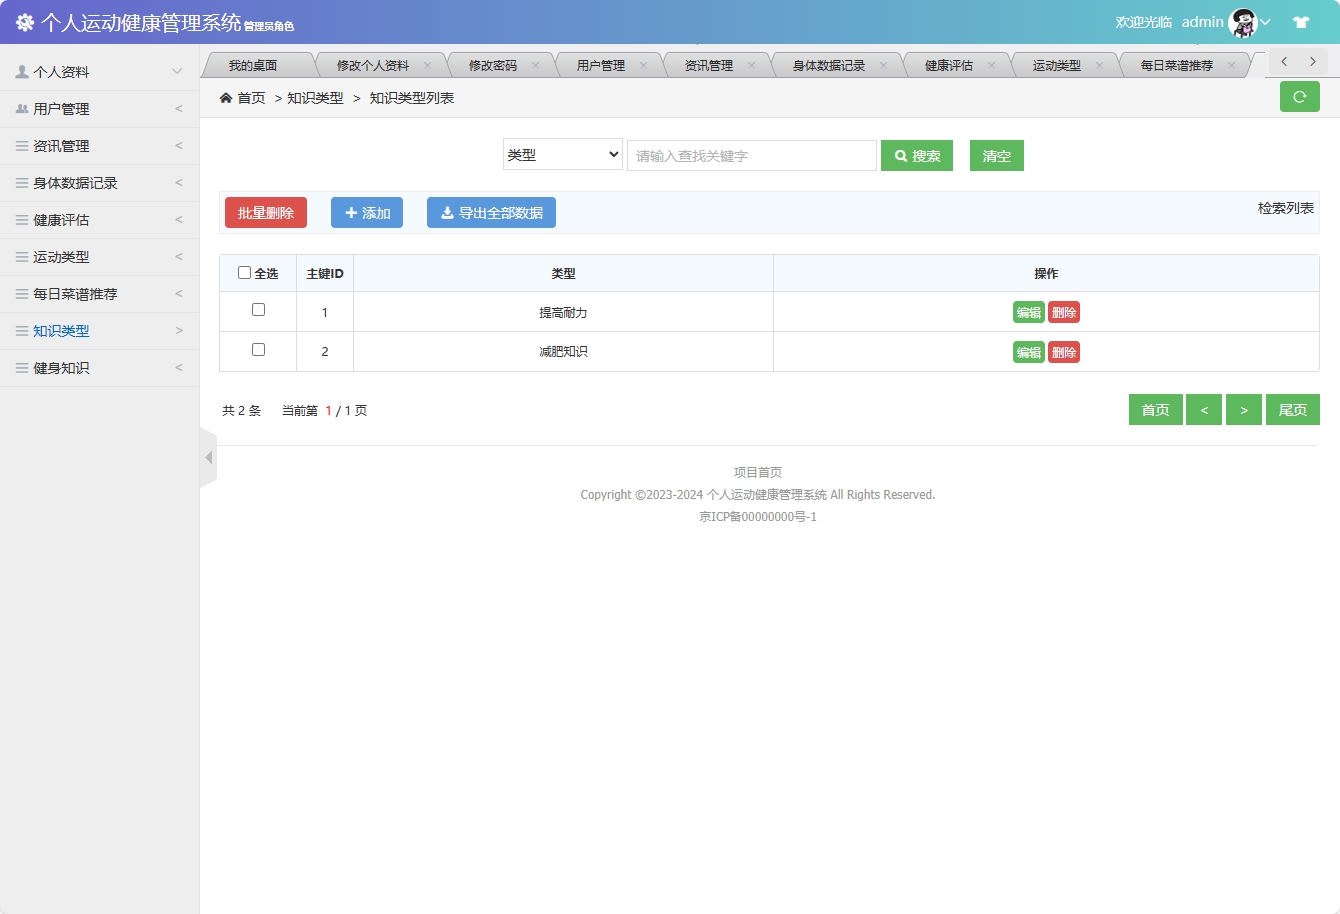Image resolution: width=1340 pixels, height=914 pixels.
Task: Click the home icon in the breadcrumb
Action: (227, 98)
